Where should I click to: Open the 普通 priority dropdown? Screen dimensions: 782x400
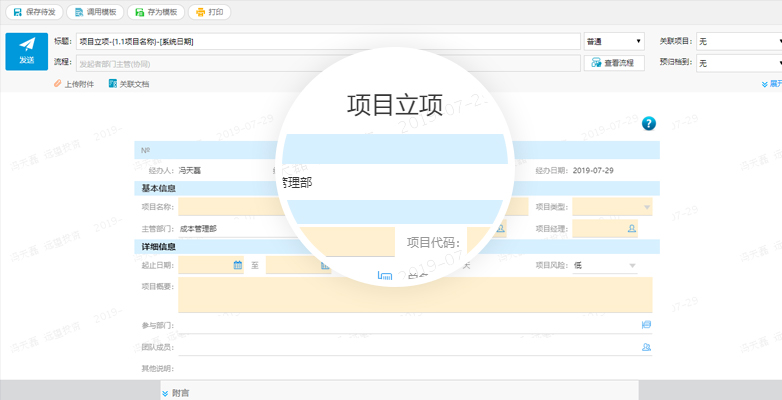pos(614,41)
